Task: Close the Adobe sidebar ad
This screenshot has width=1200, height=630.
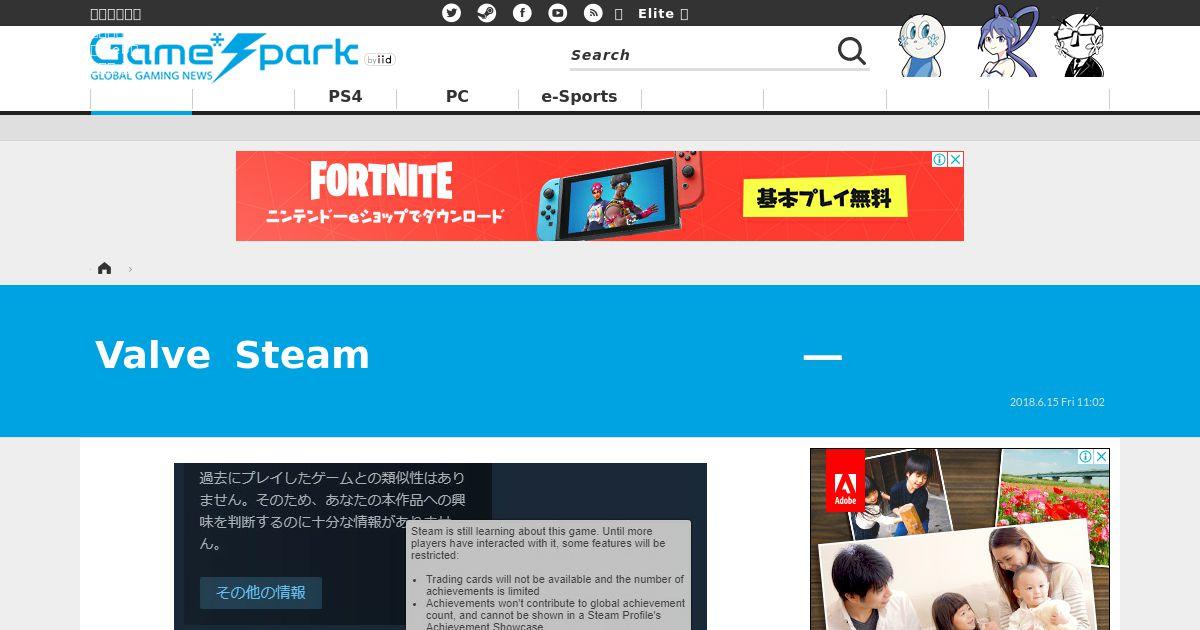Action: [1101, 456]
